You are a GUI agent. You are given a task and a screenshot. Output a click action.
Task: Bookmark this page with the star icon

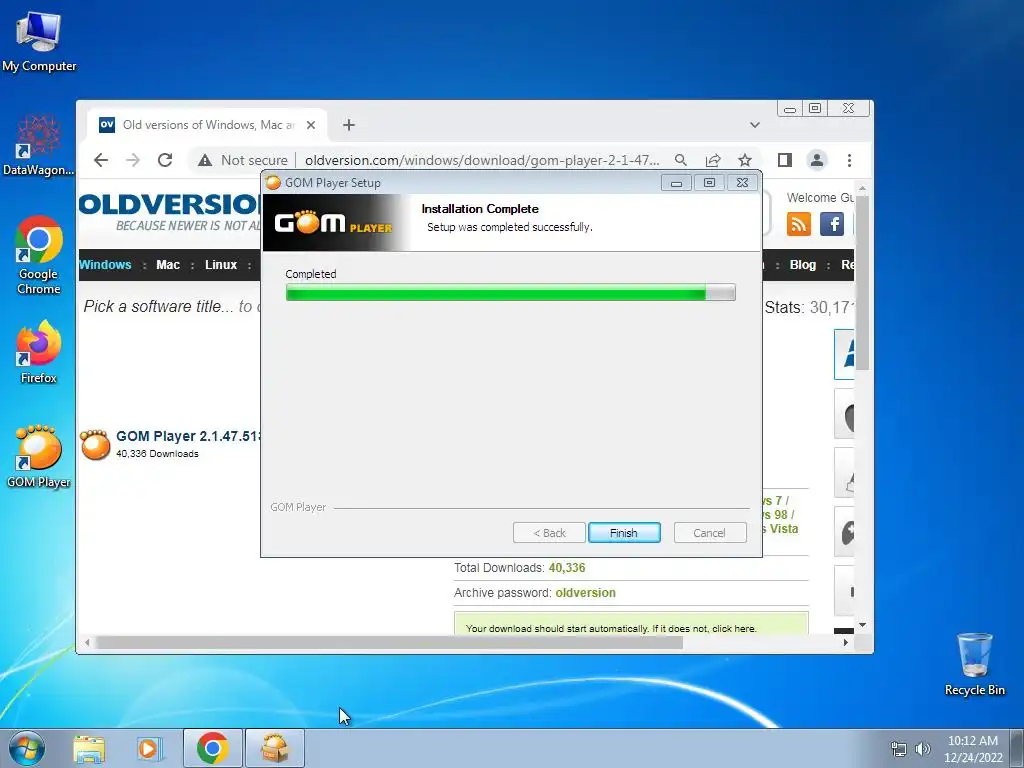point(744,160)
